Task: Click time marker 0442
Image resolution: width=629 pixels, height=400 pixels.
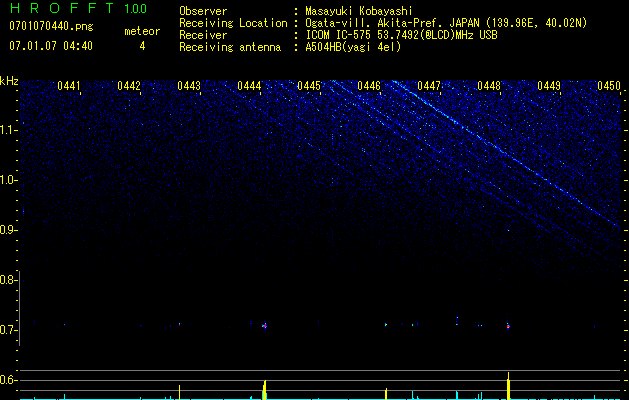Action: [129, 86]
